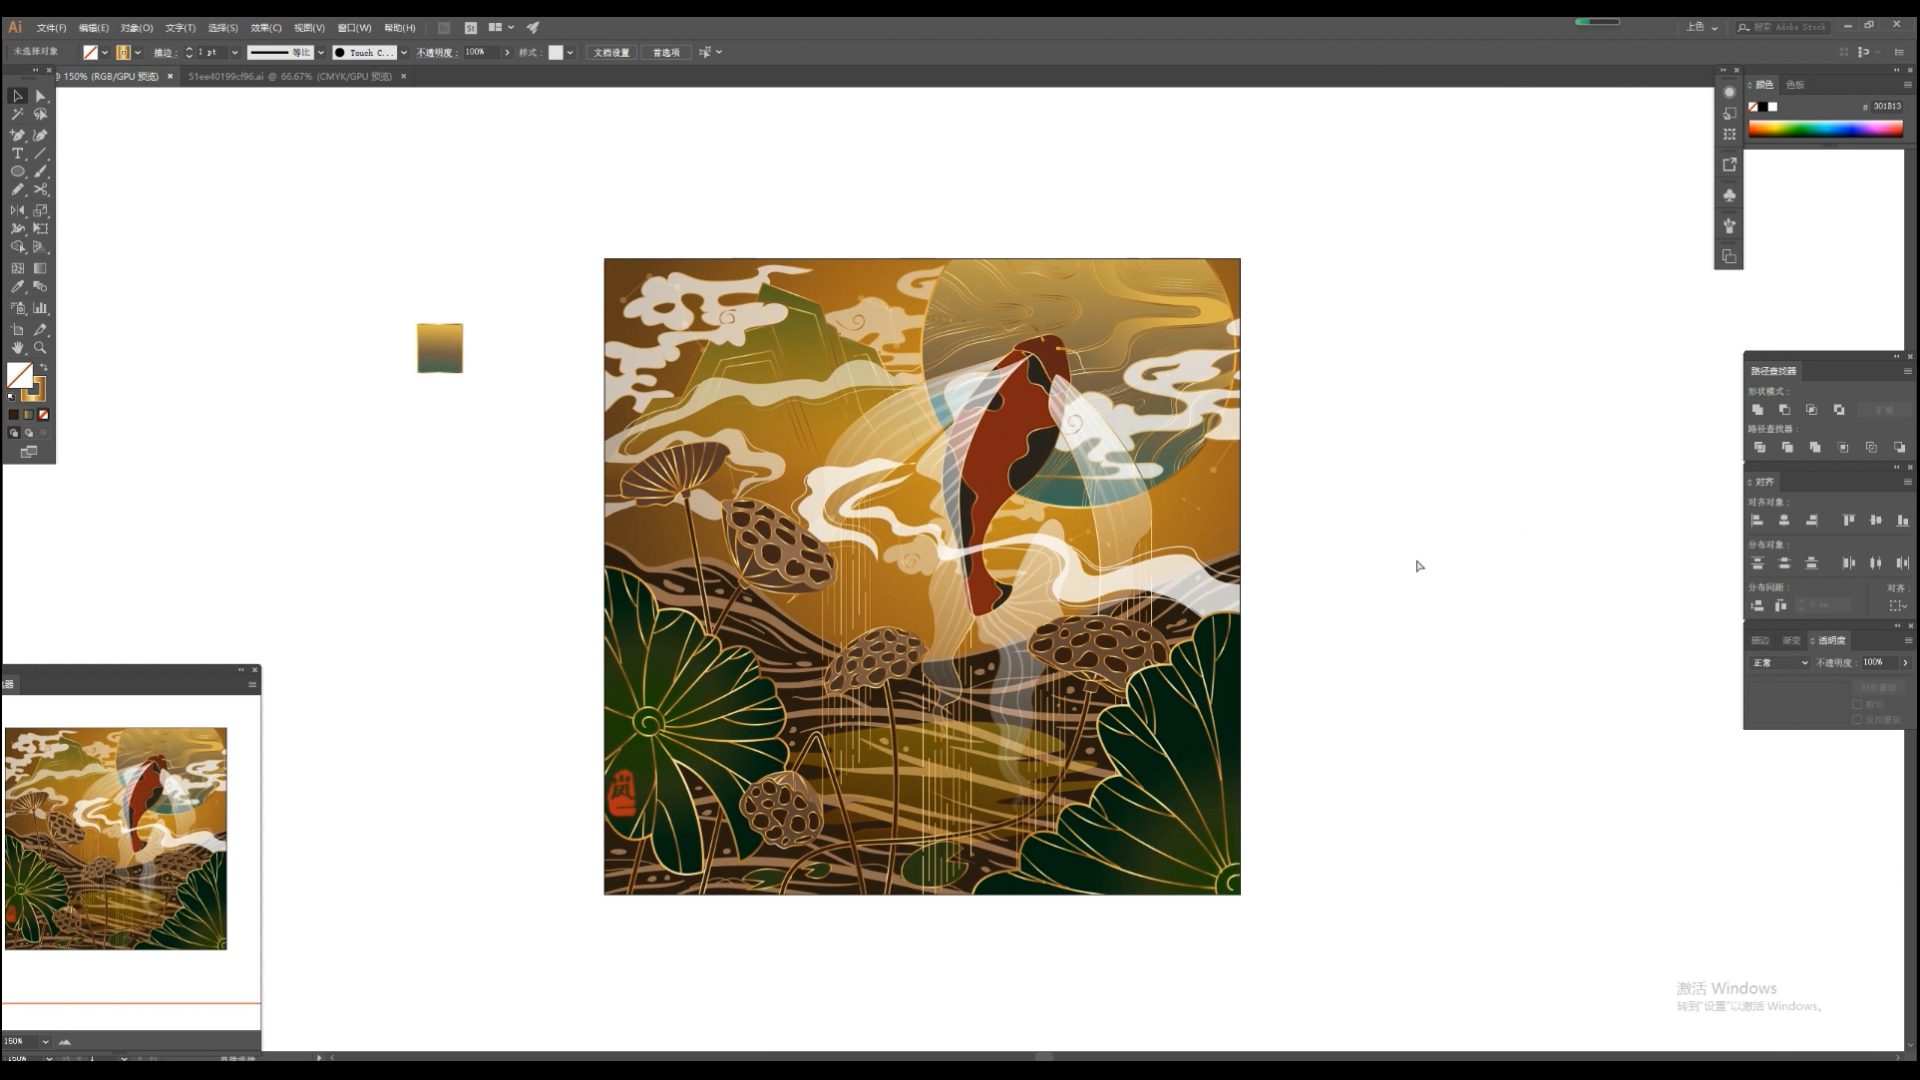Switch to solid Color fill mode
1920x1080 pixels.
[x=13, y=415]
